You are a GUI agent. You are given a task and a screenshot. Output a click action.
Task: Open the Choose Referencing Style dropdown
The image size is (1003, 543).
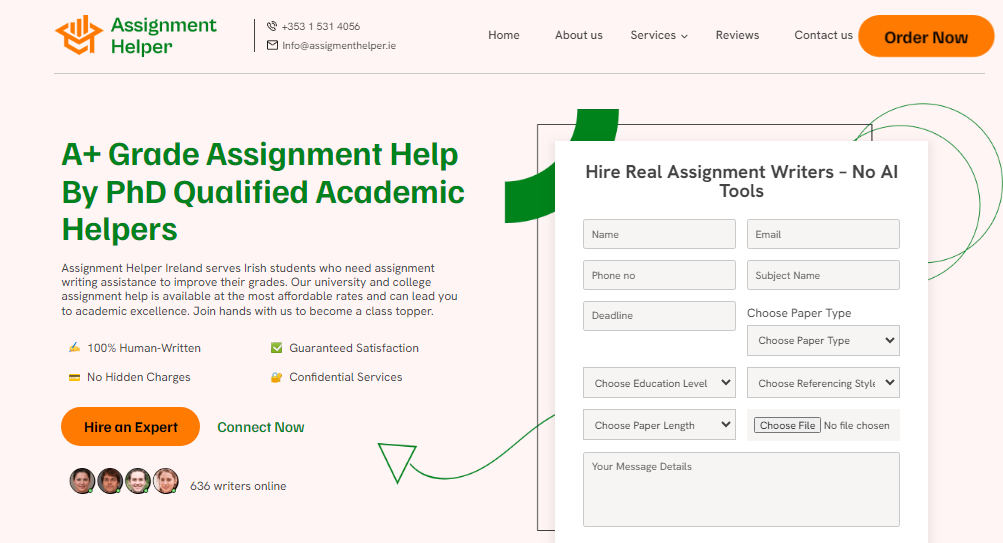point(823,383)
